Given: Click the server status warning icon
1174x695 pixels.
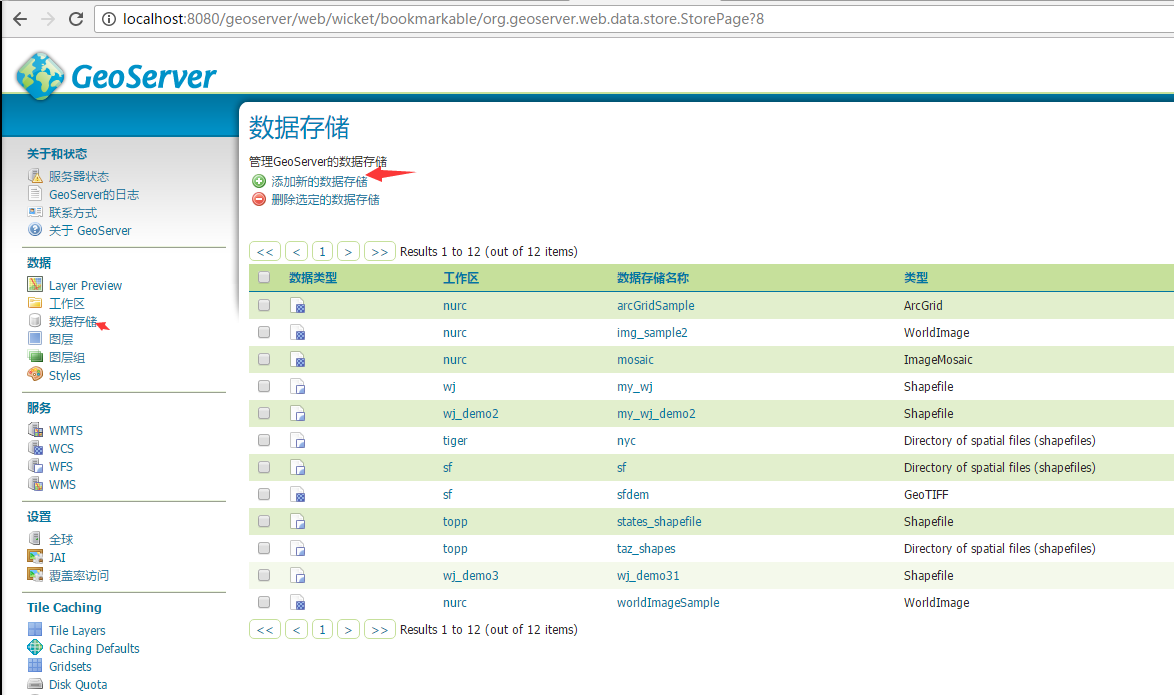Looking at the screenshot, I should 35,176.
